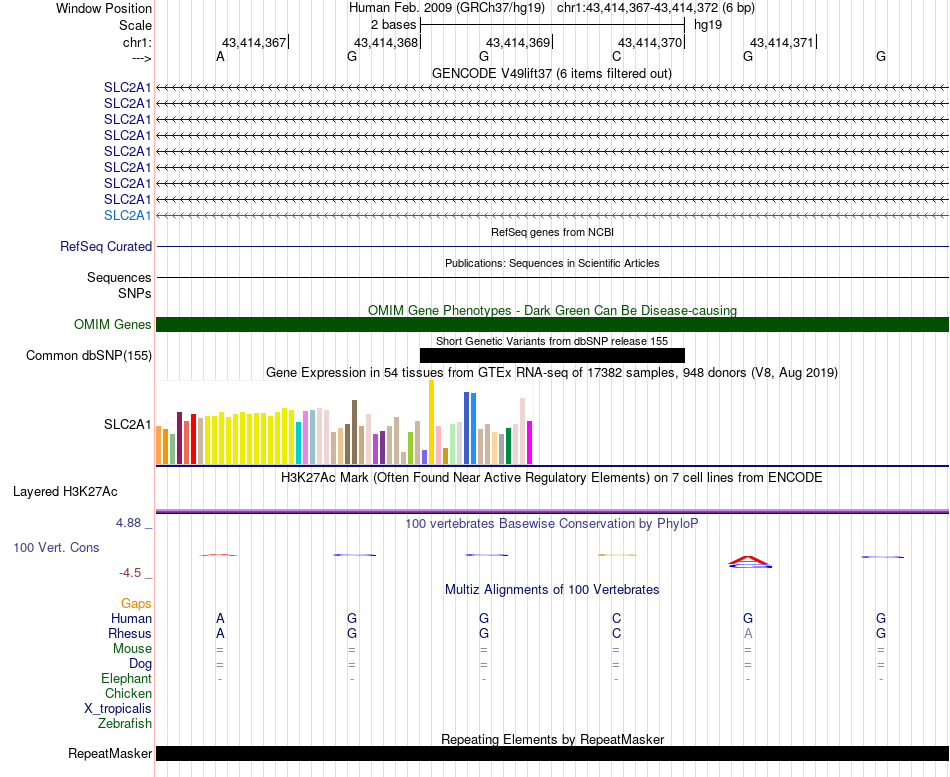Open Short Genetic Variants from dbSNP title

coord(552,341)
